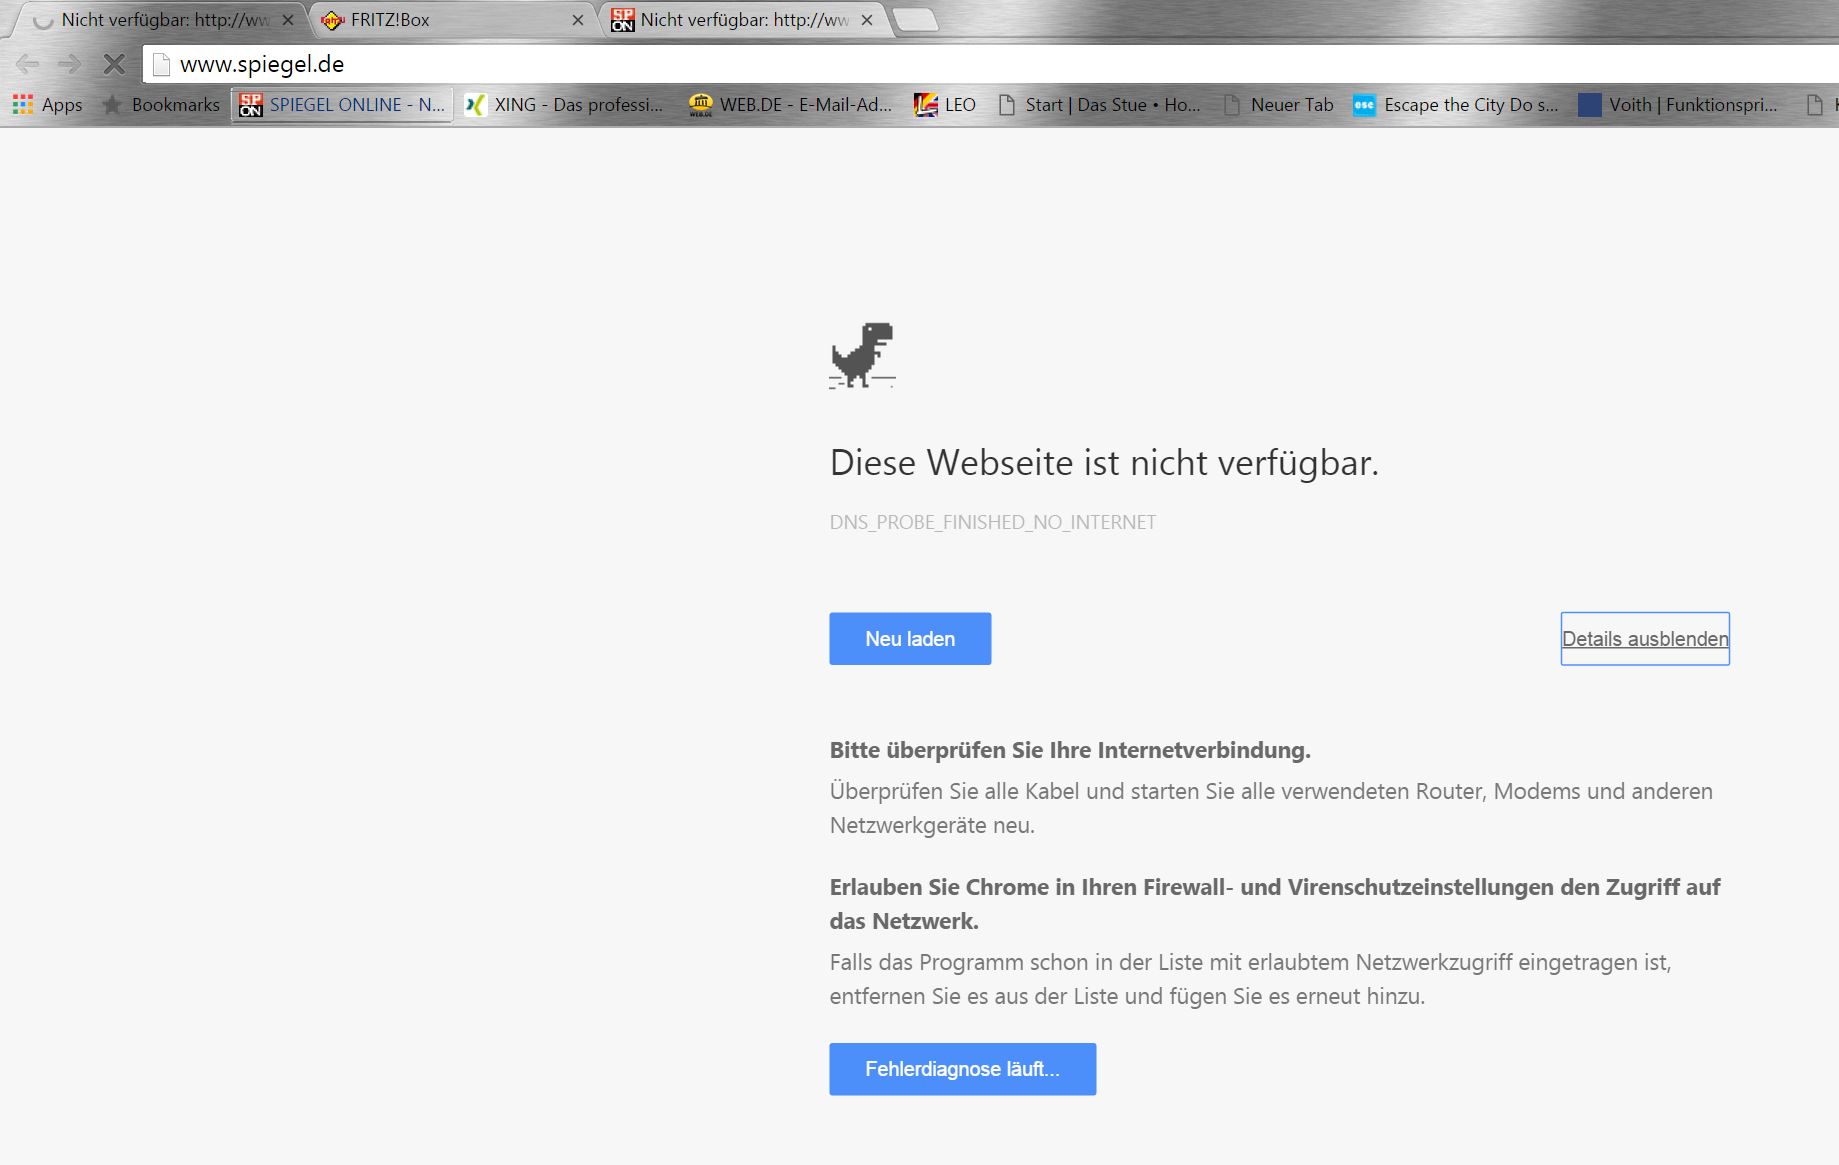Click the page icon in address bar
The image size is (1839, 1165).
coord(161,65)
